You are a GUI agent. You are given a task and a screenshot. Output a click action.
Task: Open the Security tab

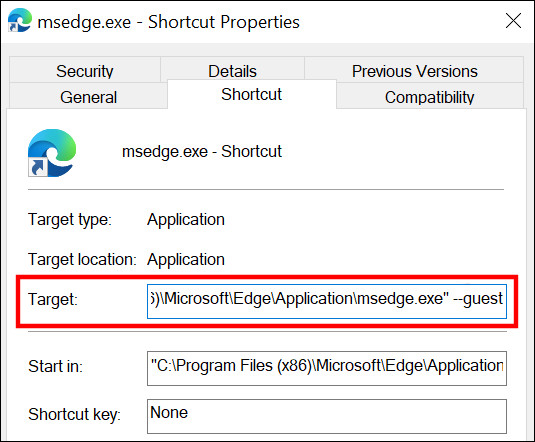[x=85, y=70]
